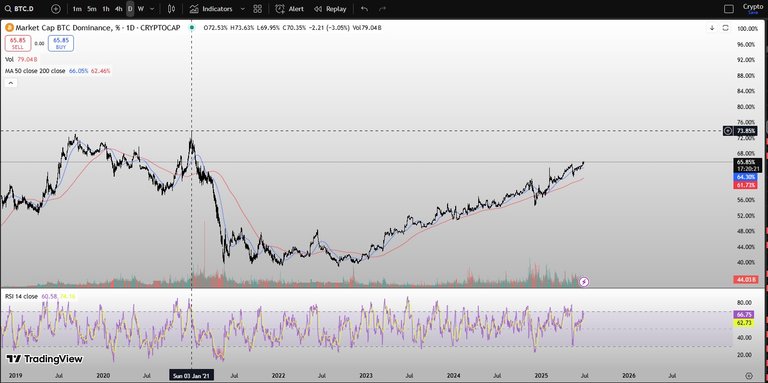Click the plus icon beside 73.85% label
This screenshot has width=768, height=383.
pyautogui.click(x=728, y=131)
